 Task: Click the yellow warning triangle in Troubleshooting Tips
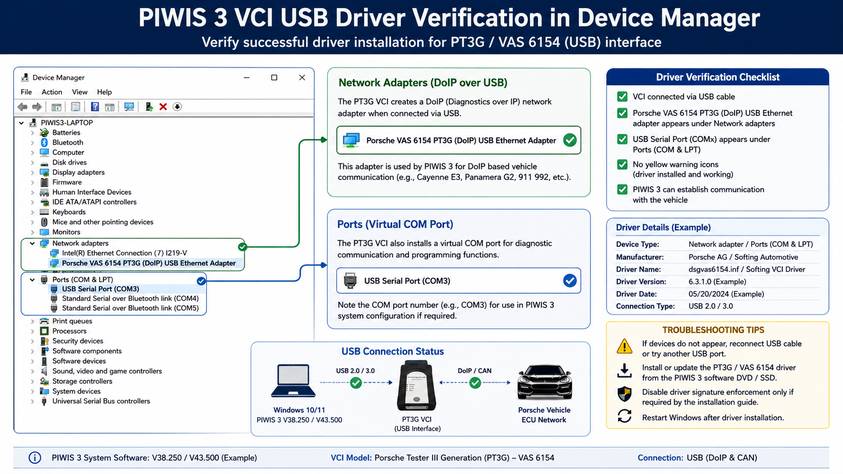click(624, 346)
